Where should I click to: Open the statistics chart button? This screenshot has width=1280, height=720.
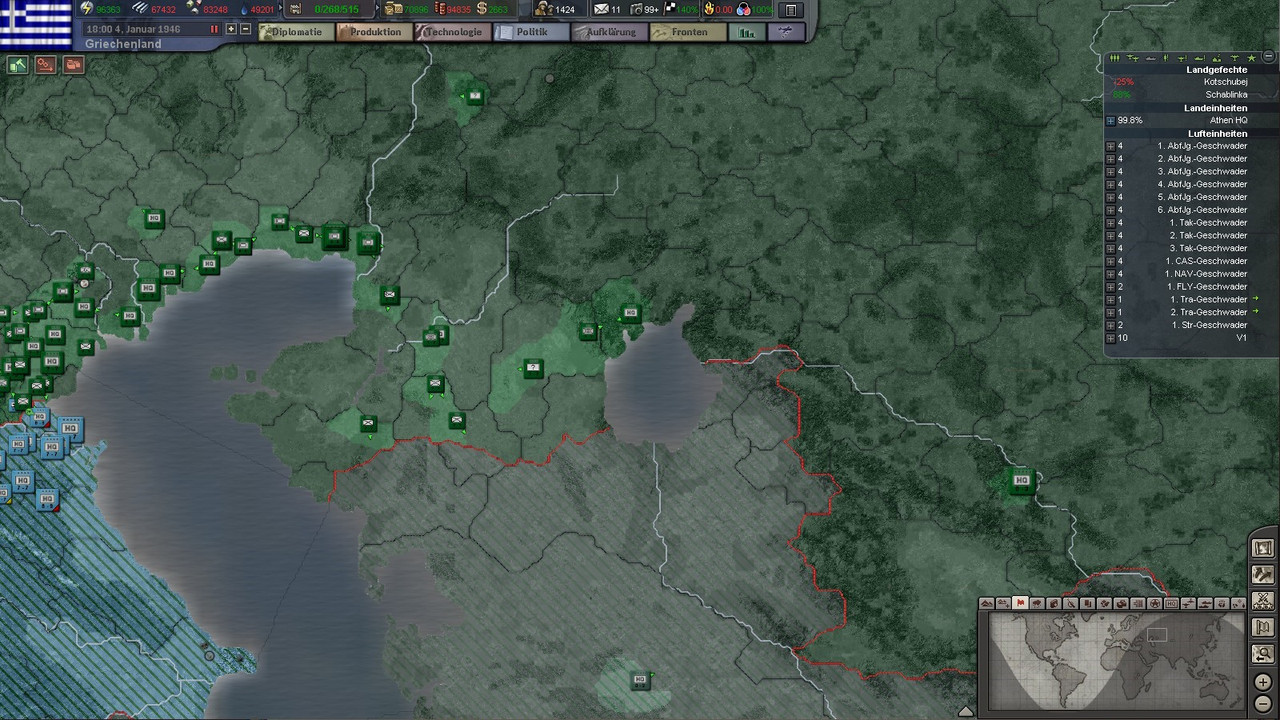pyautogui.click(x=746, y=32)
